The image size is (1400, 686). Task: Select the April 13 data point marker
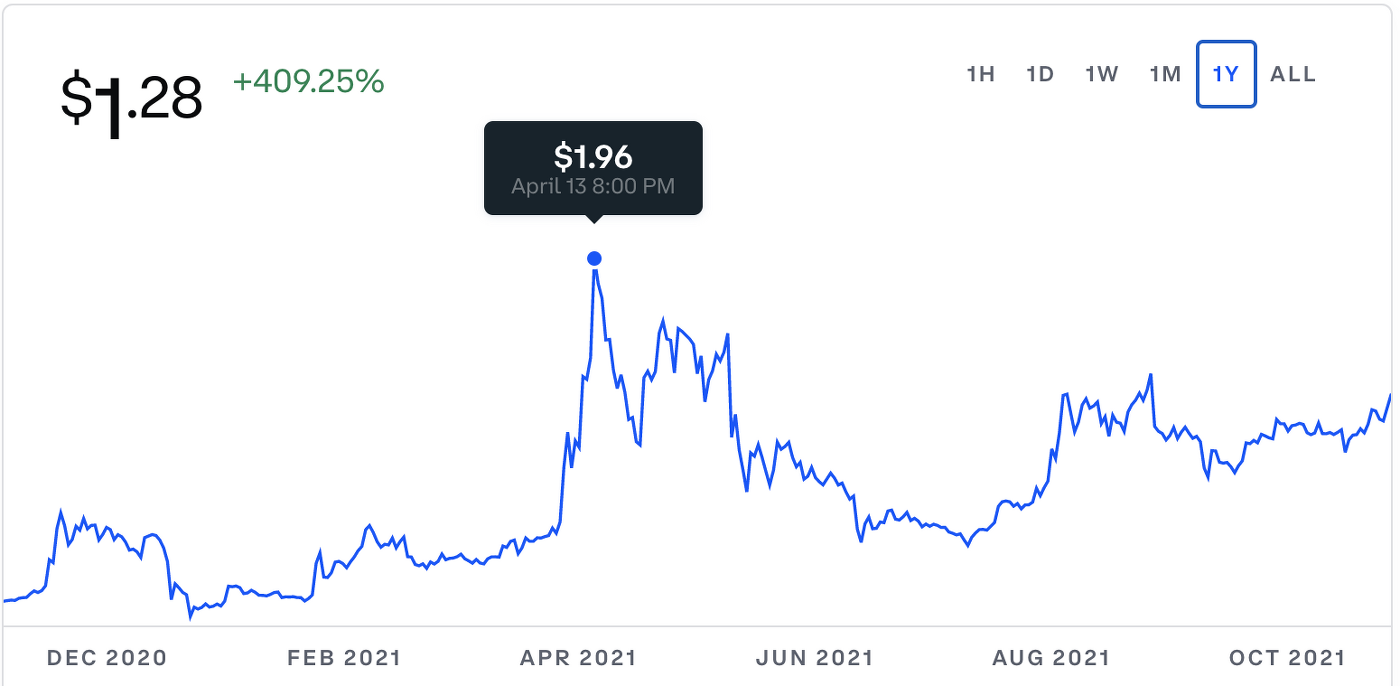tap(595, 257)
